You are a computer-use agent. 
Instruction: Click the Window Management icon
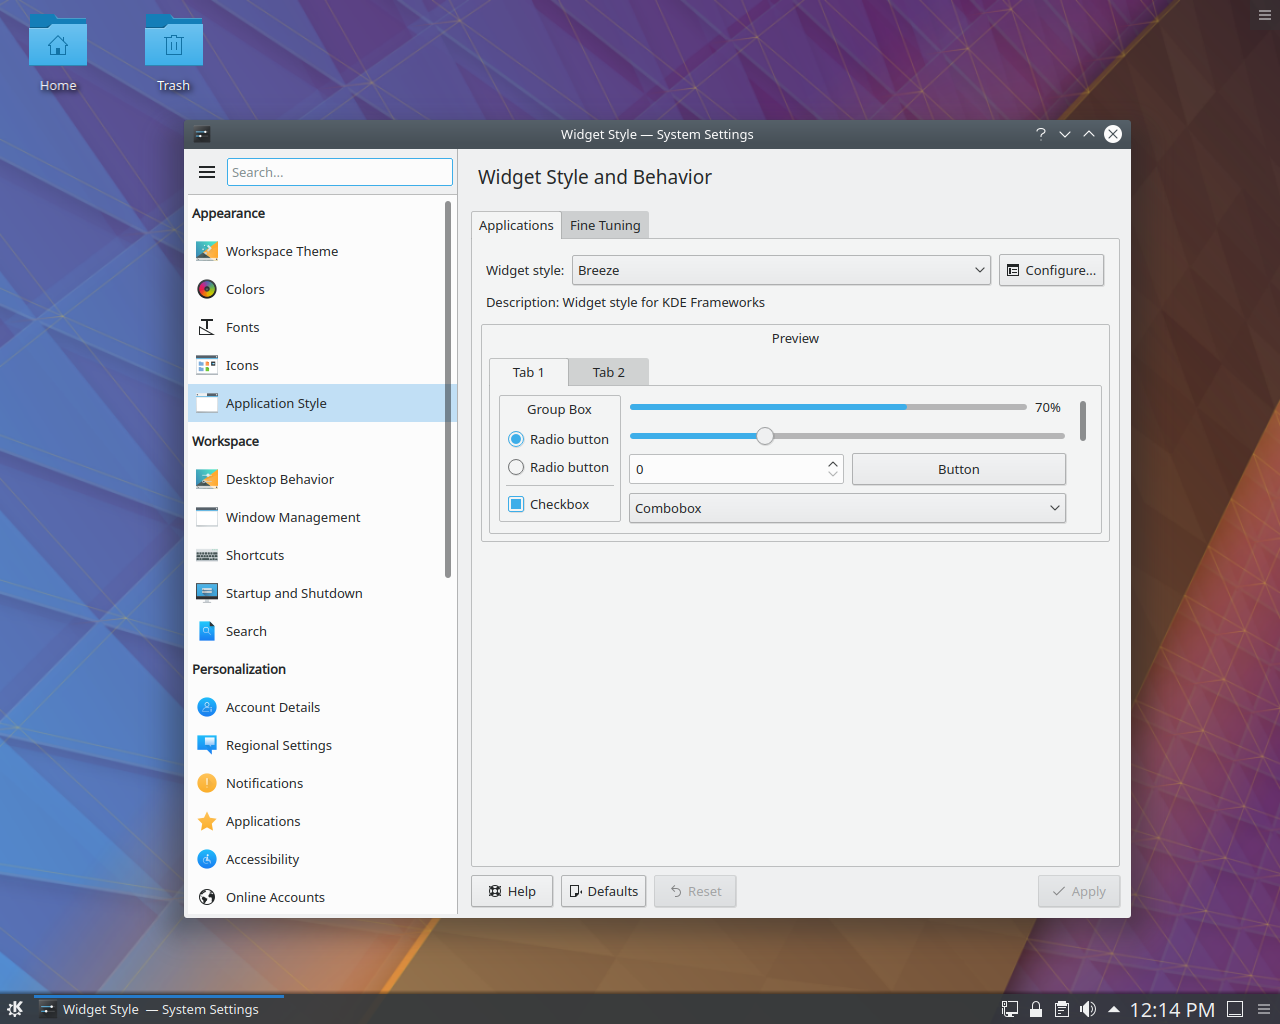207,517
